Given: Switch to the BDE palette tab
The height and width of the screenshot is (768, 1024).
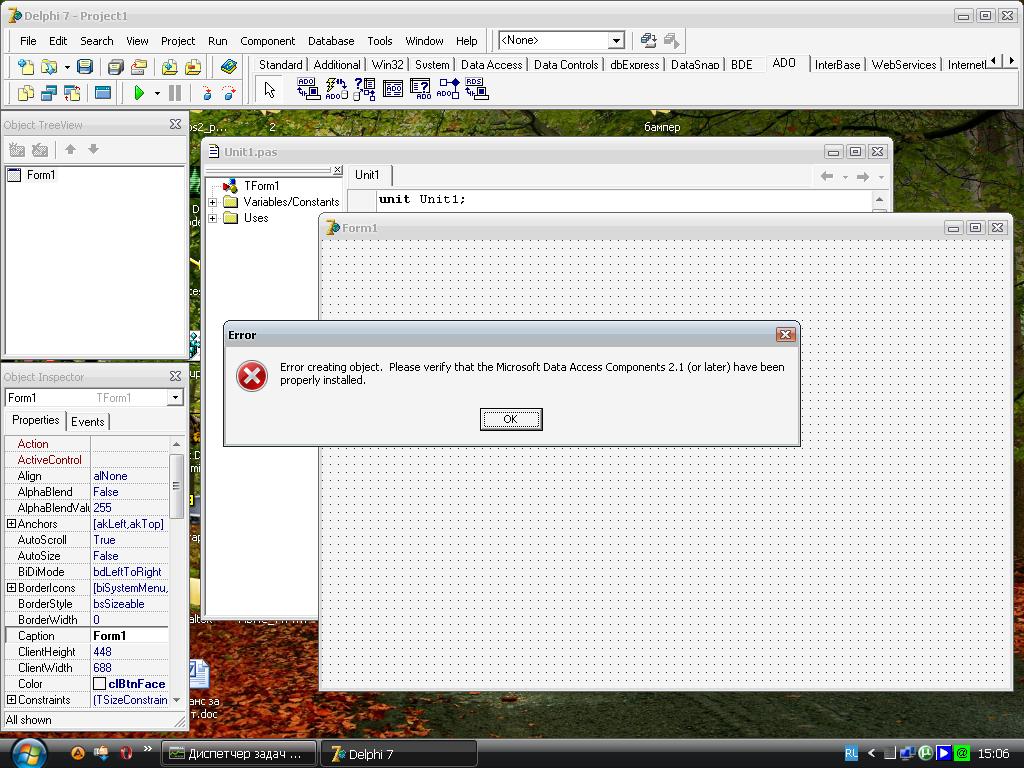Looking at the screenshot, I should pyautogui.click(x=742, y=64).
